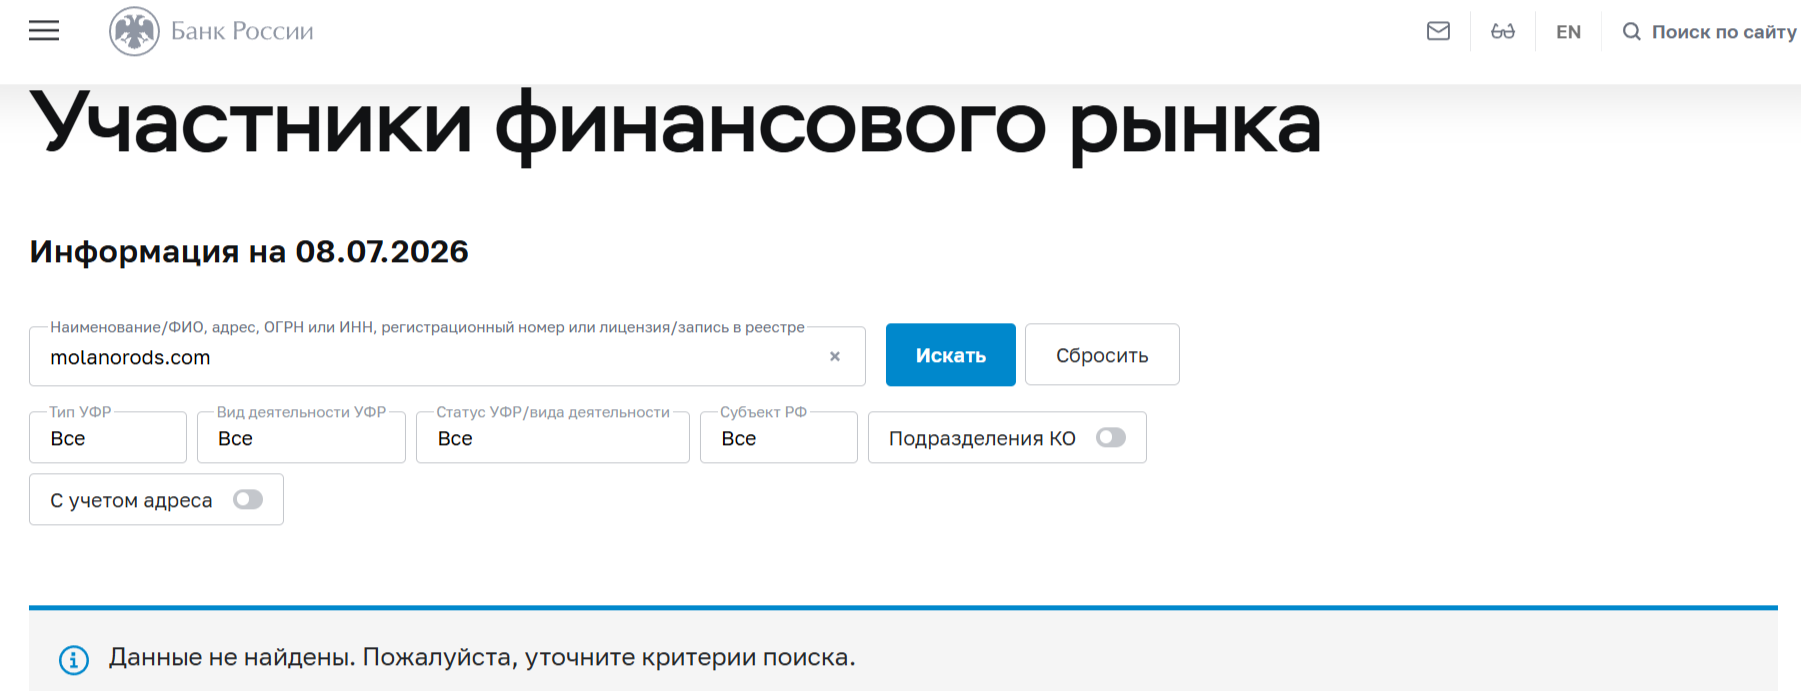Click the Информация на 08.07.2026 heading
The width and height of the screenshot is (1801, 691).
click(x=249, y=251)
